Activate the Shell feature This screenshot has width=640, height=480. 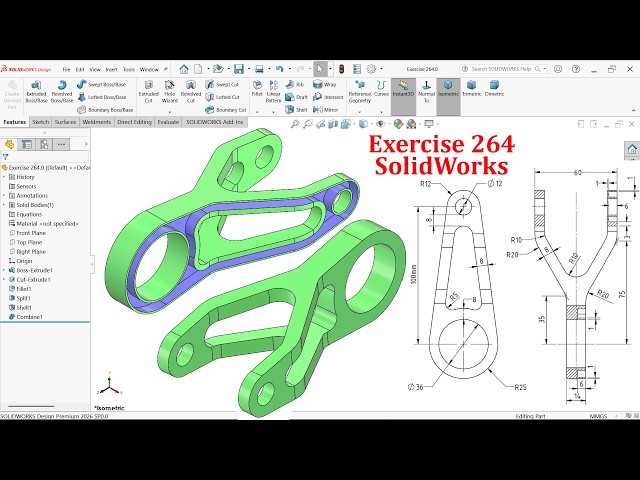click(296, 110)
